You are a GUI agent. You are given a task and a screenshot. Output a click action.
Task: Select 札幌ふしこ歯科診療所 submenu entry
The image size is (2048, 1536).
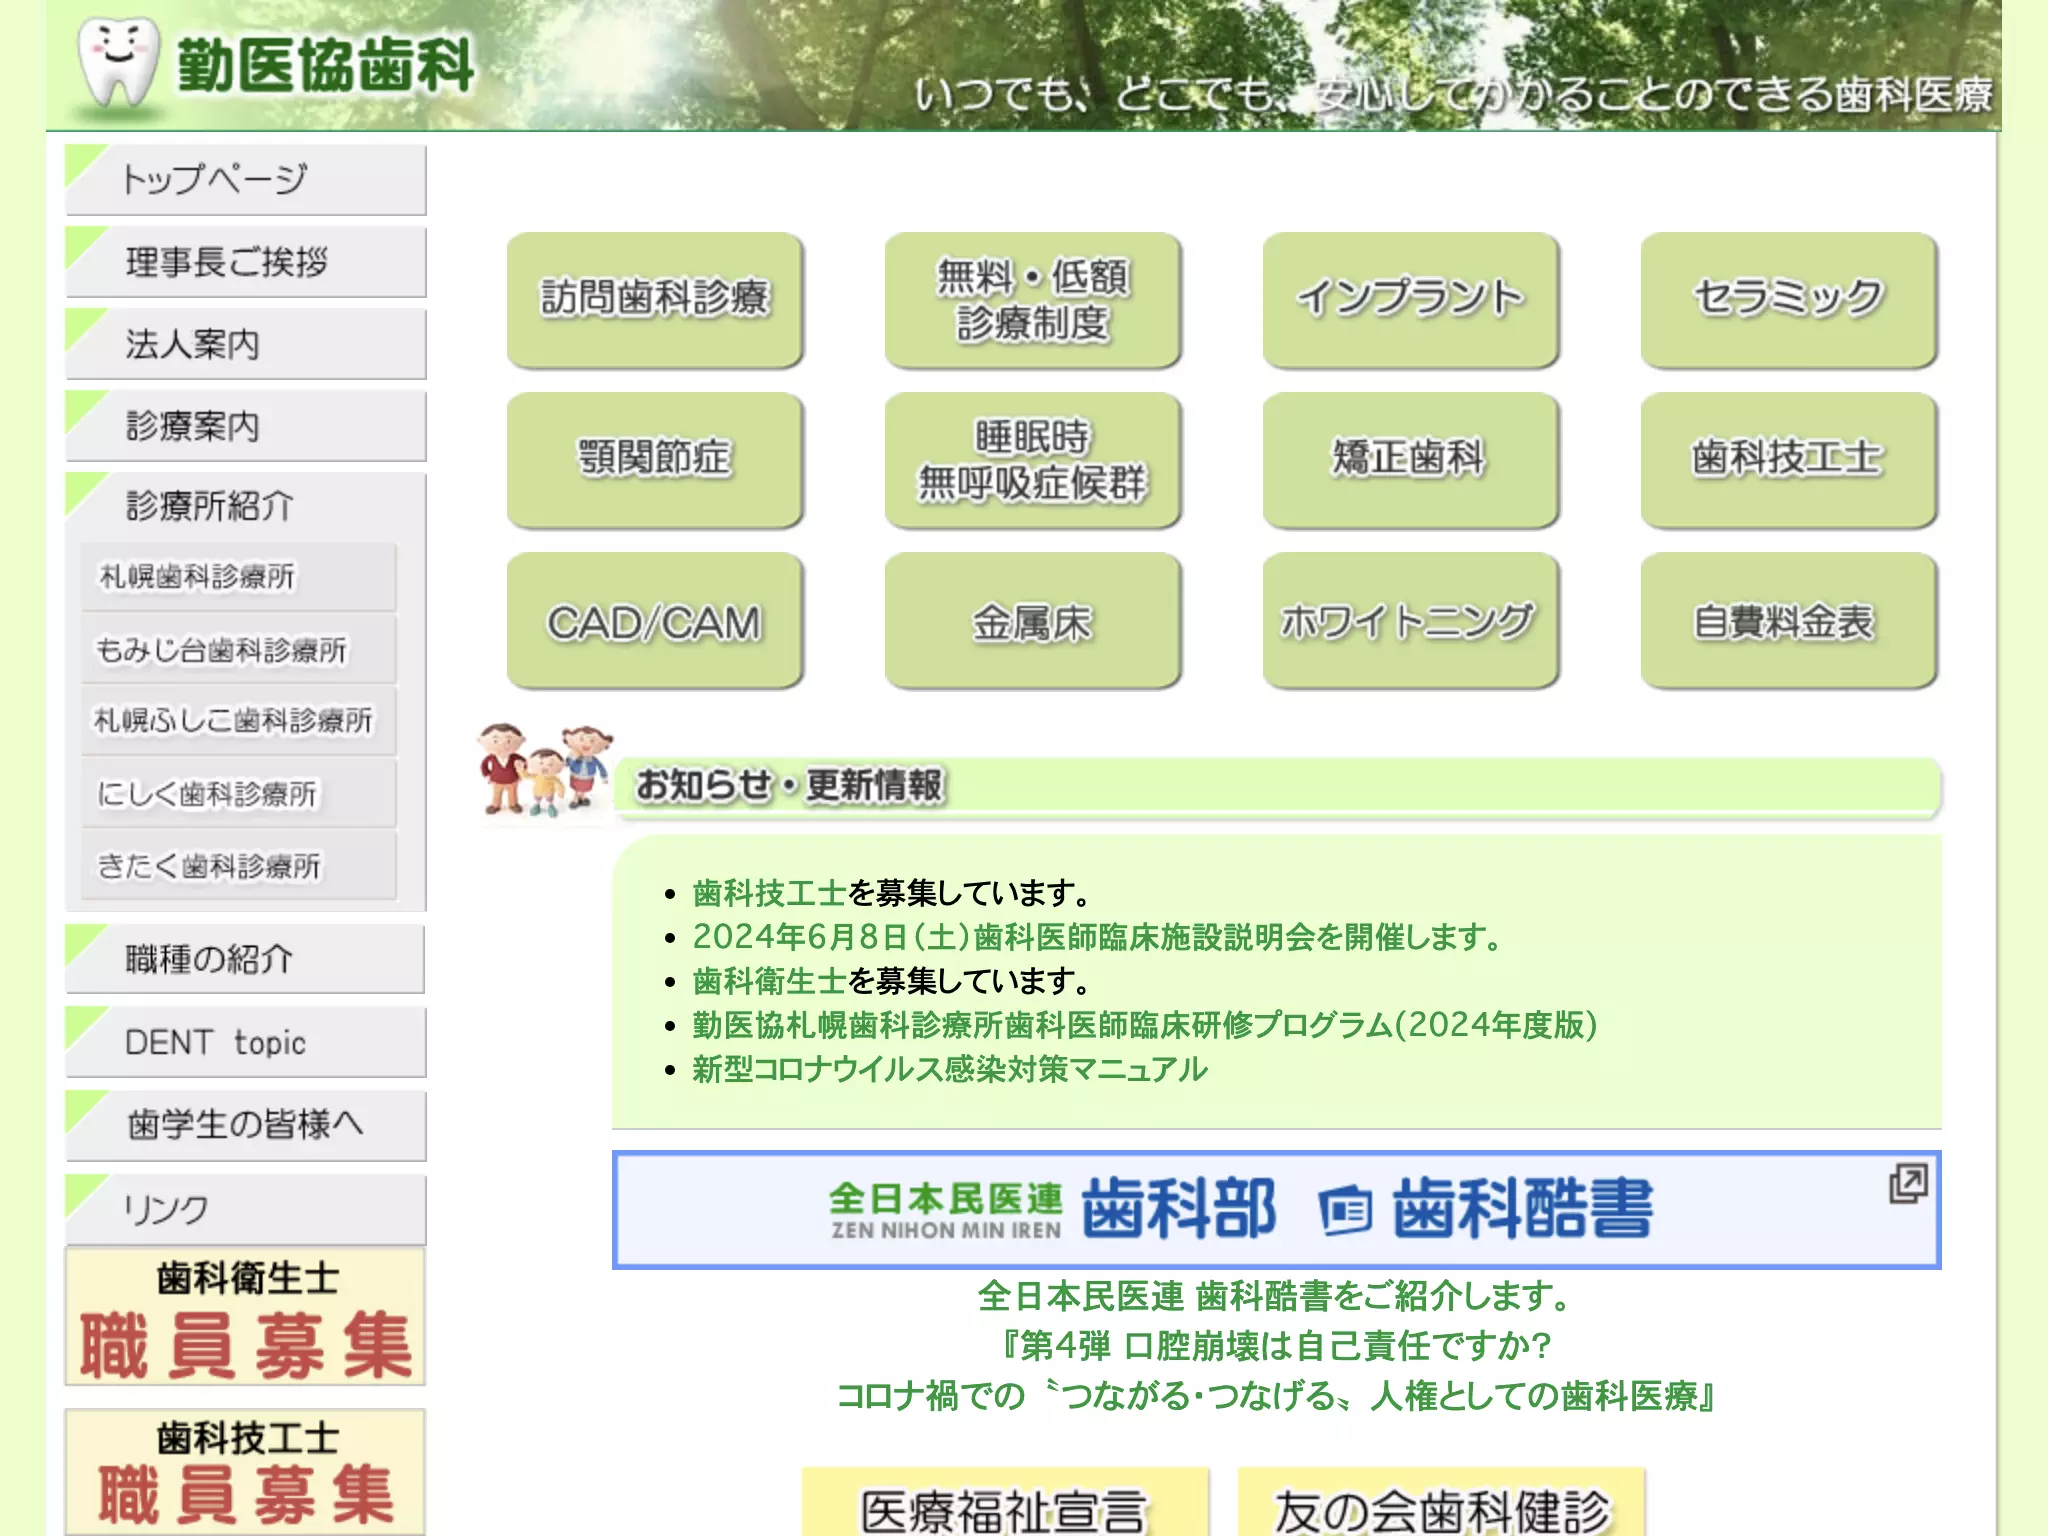coord(239,721)
